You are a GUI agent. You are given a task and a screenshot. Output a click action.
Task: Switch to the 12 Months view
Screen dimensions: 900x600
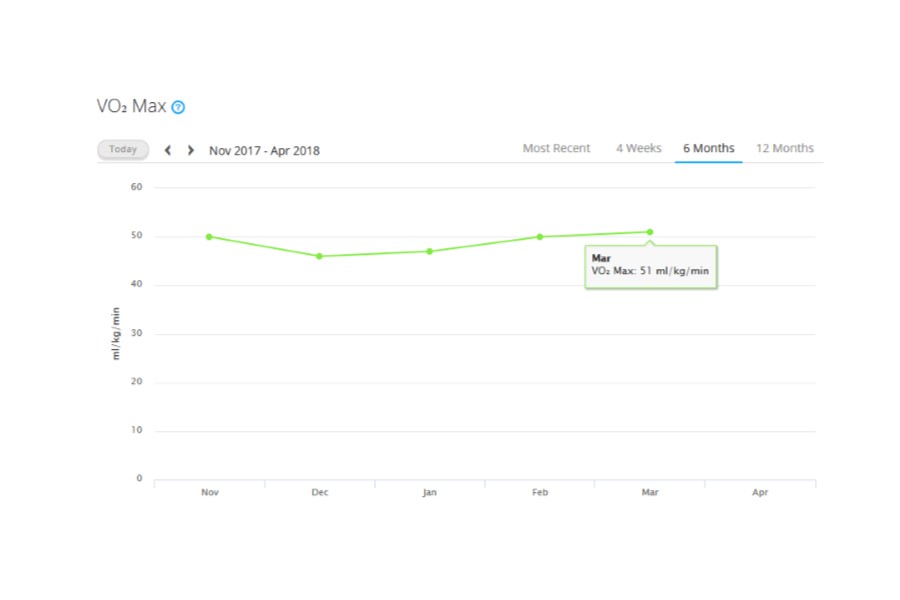(784, 148)
